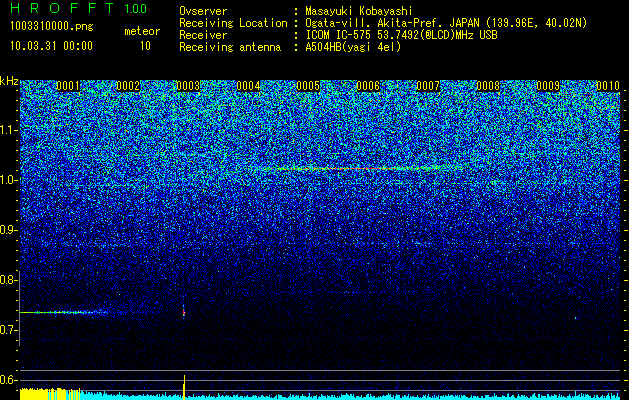The height and width of the screenshot is (400, 629).
Task: Select the Ogata-vill. Akita-Pref. JAPAN location text
Action: pos(446,23)
